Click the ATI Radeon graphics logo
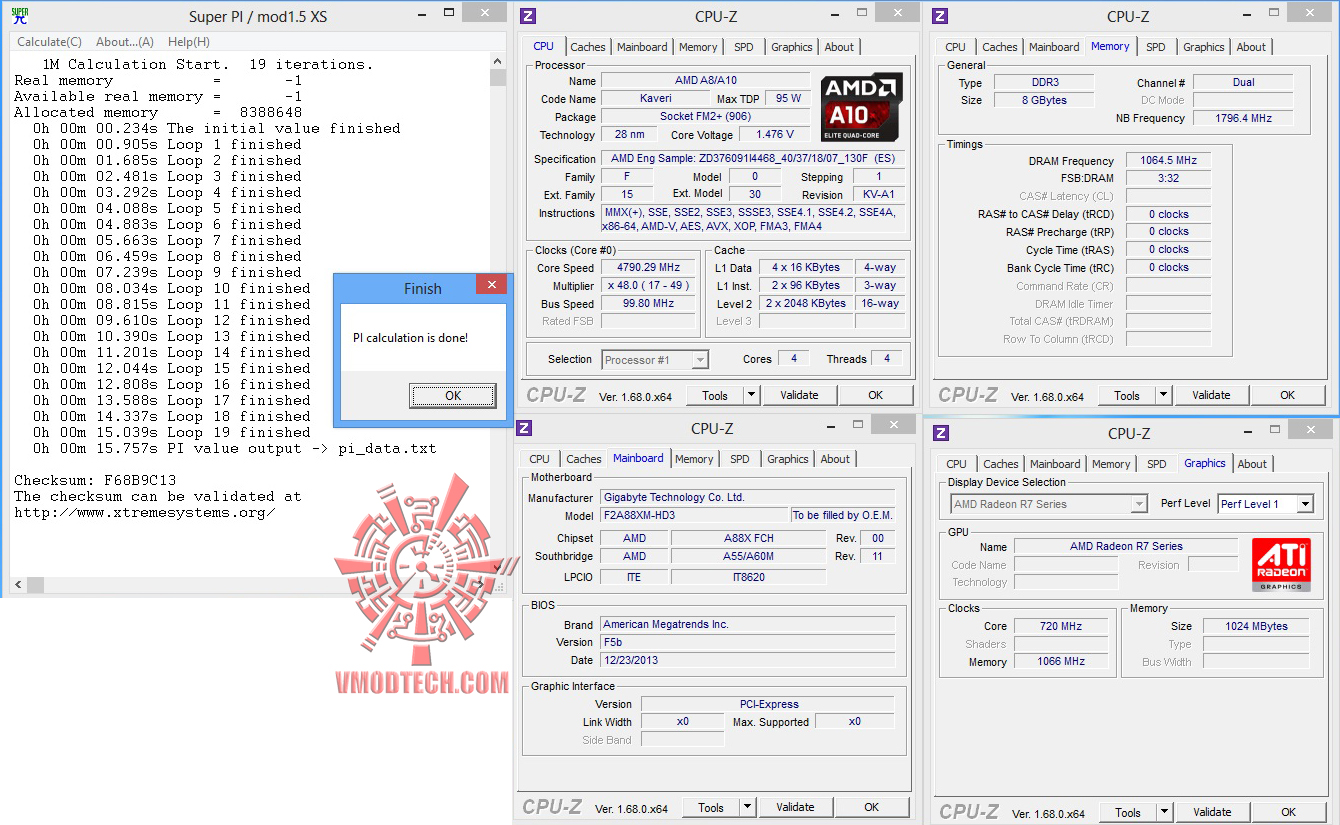Image resolution: width=1340 pixels, height=825 pixels. click(x=1281, y=564)
